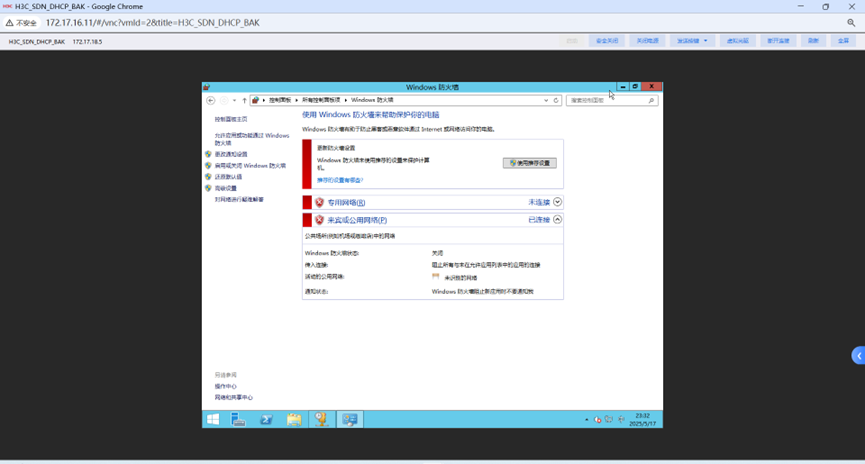Select 控制面板 breadcrumb in address bar
Image resolution: width=865 pixels, height=464 pixels.
[x=280, y=100]
